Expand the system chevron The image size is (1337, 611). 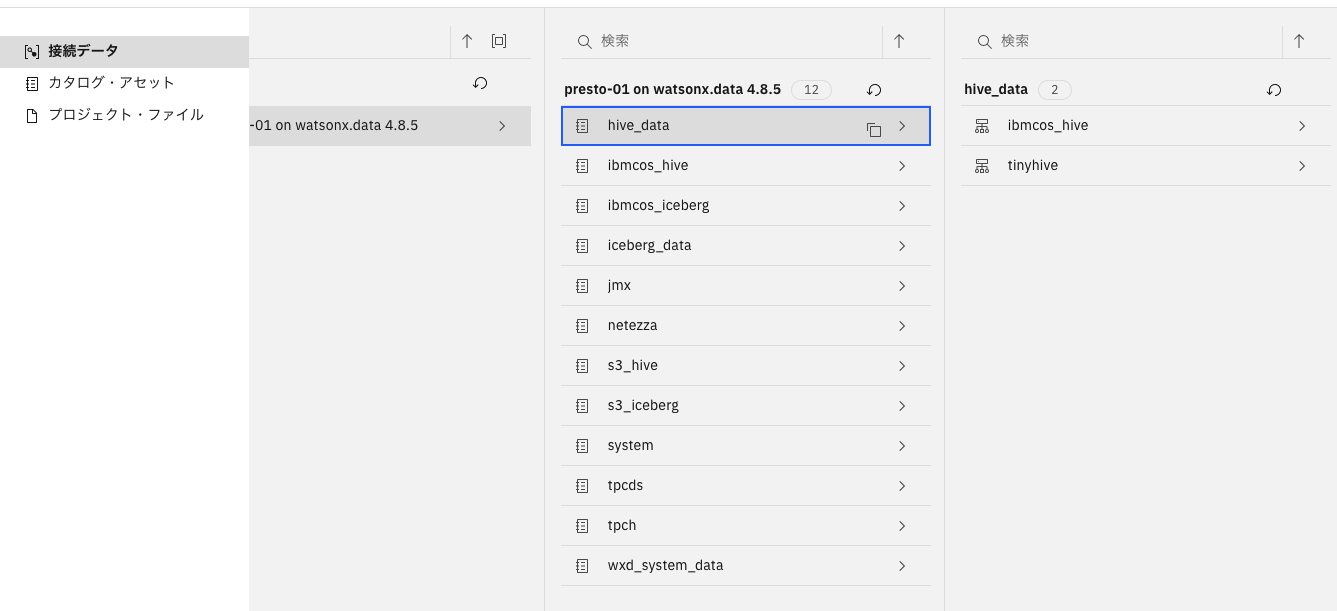(902, 446)
